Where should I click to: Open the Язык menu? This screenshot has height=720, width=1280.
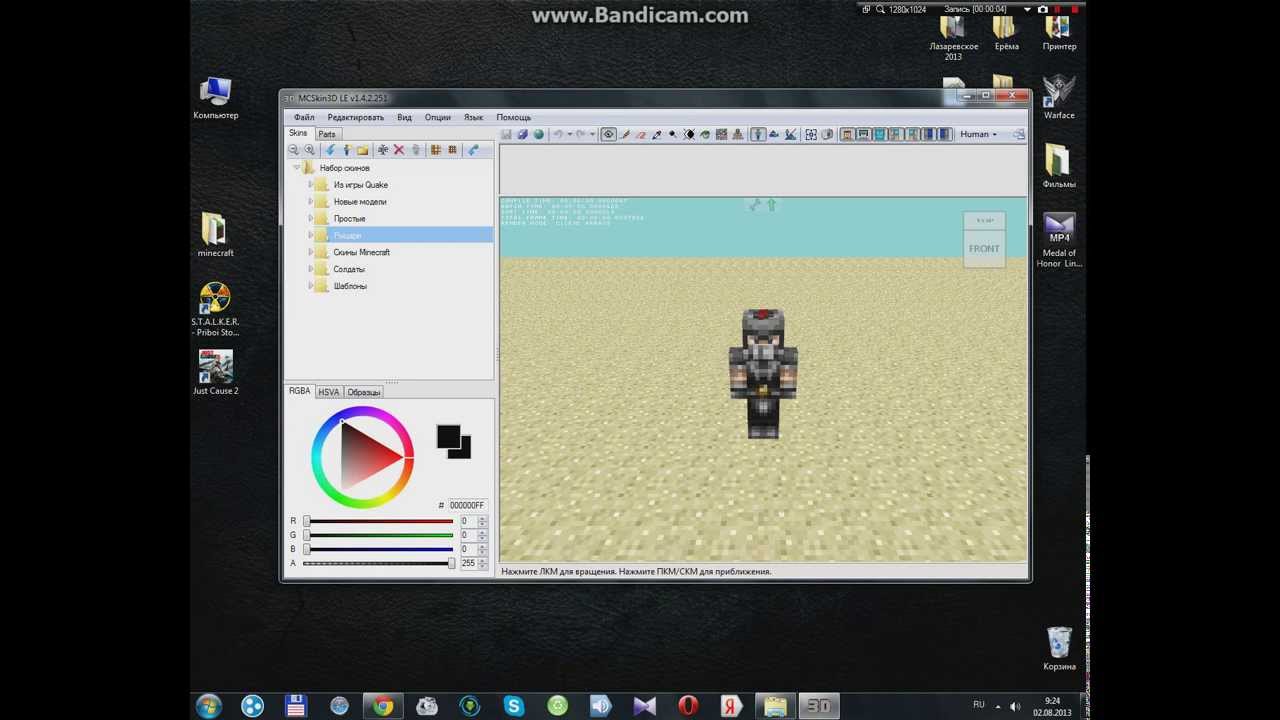pos(473,117)
